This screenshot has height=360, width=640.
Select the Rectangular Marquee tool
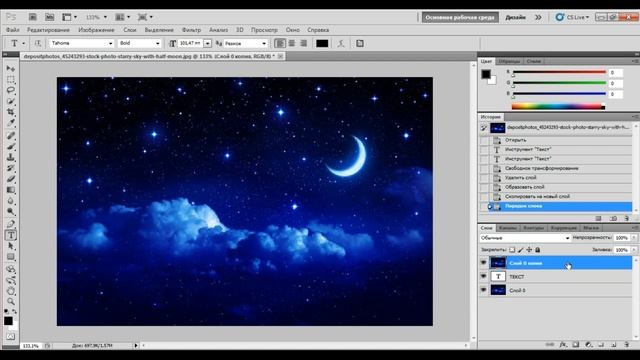click(x=11, y=79)
